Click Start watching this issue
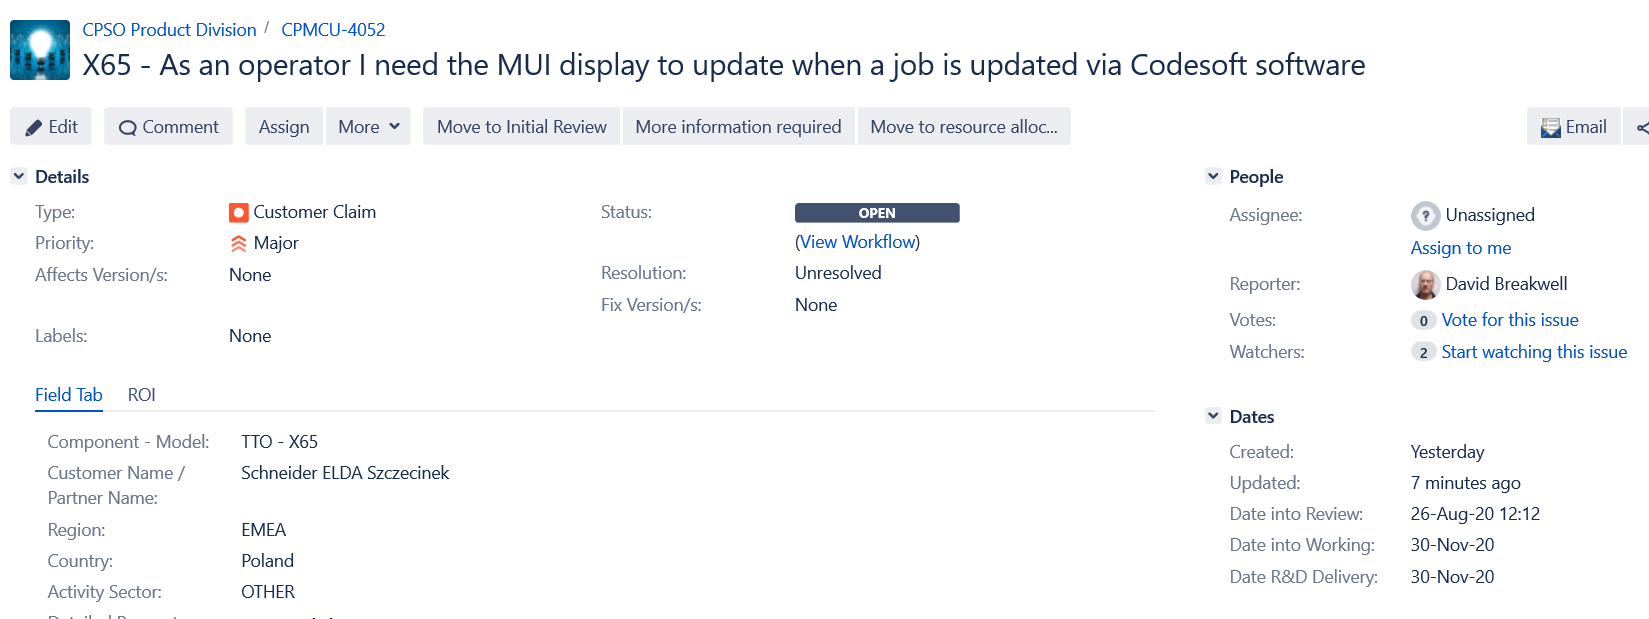 pyautogui.click(x=1534, y=352)
